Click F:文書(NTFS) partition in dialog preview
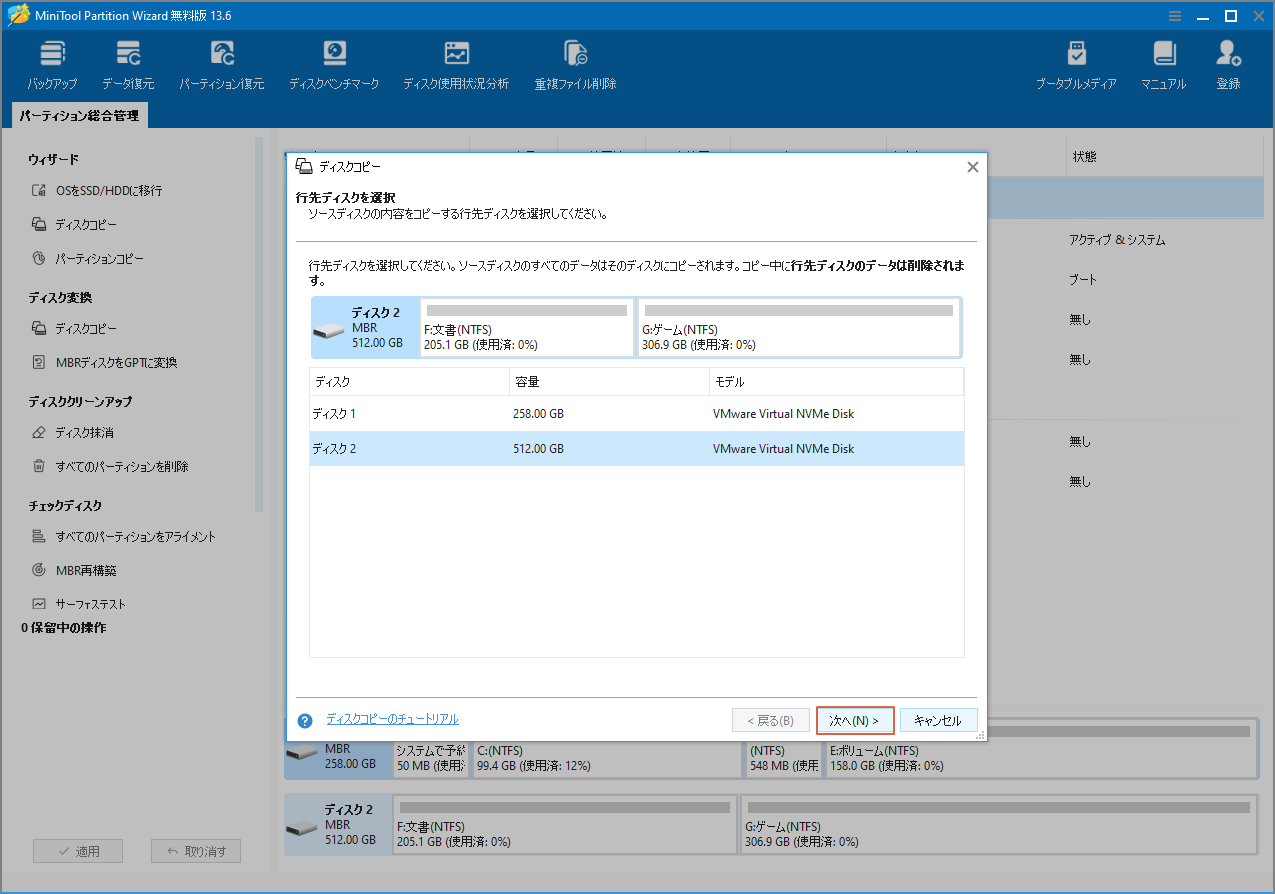 click(527, 327)
